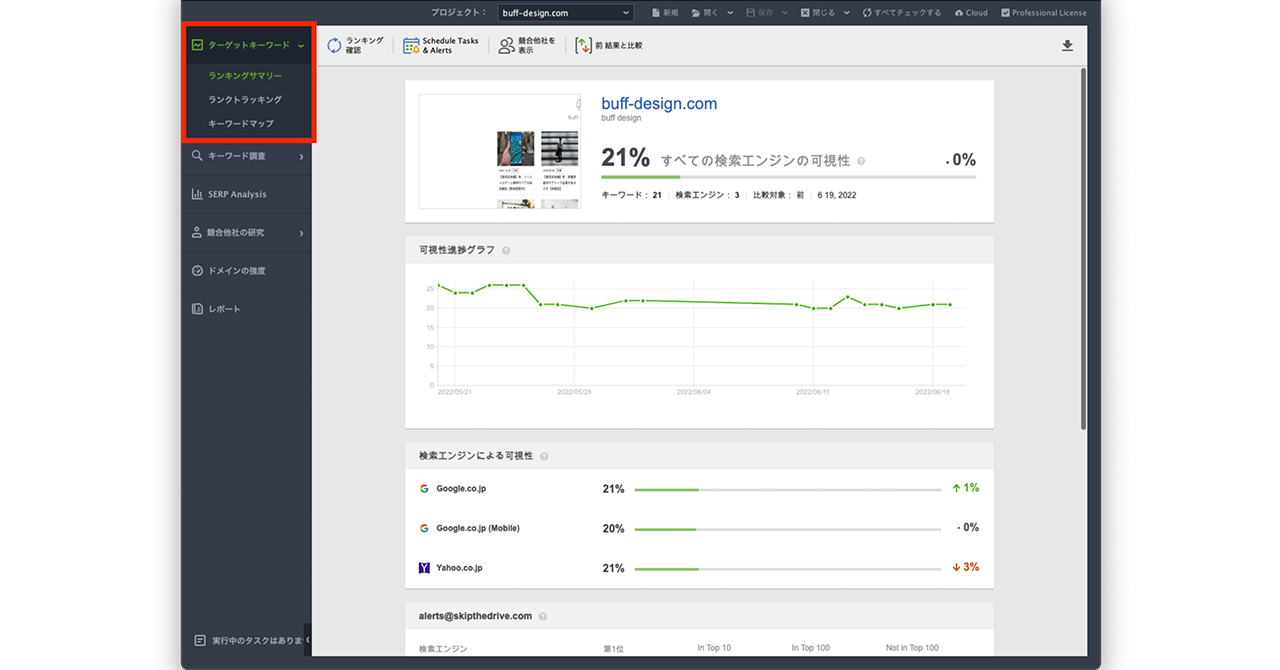Click the 前結果と比較 compare arrows icon
This screenshot has width=1280, height=670.
click(x=583, y=45)
